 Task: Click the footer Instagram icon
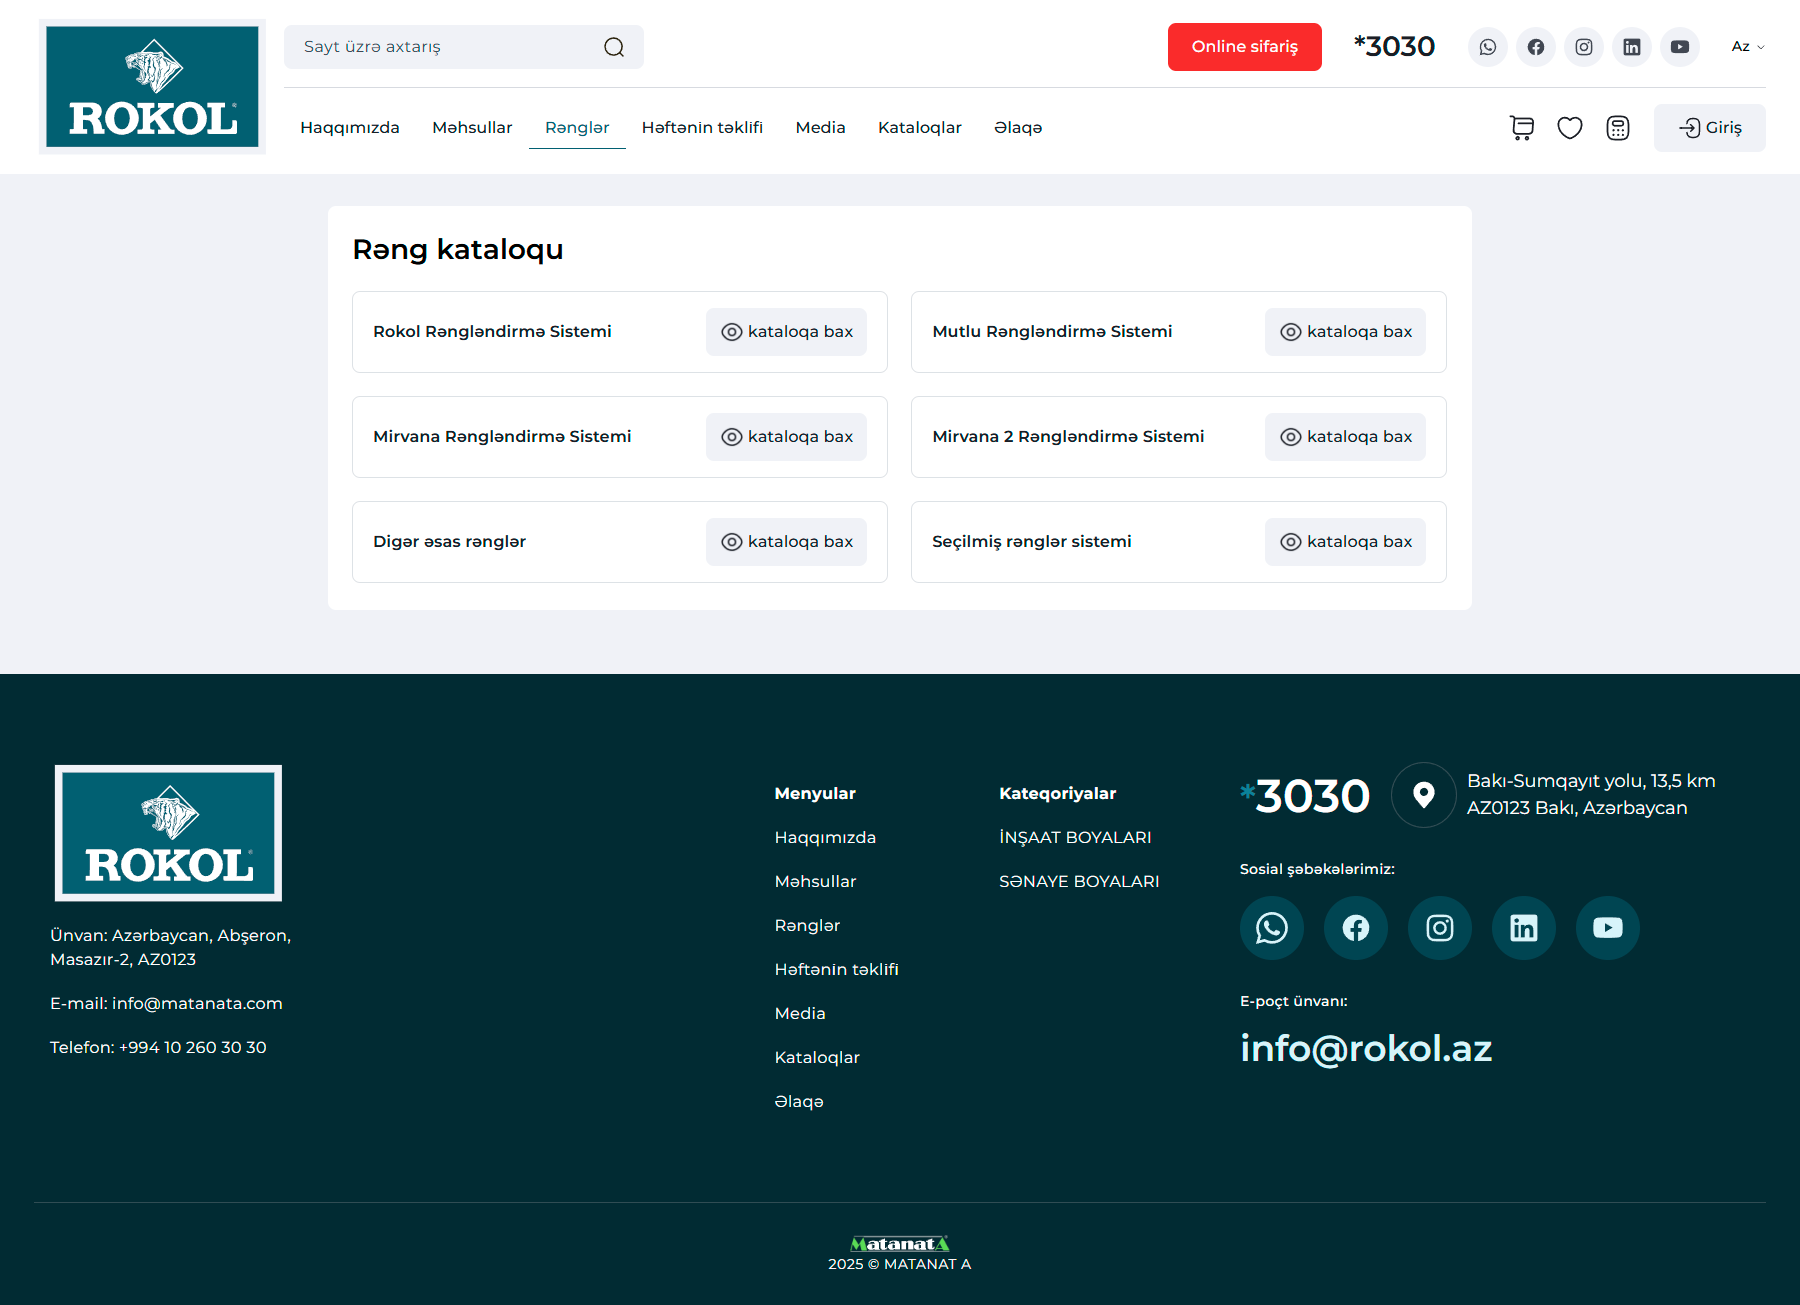point(1439,928)
